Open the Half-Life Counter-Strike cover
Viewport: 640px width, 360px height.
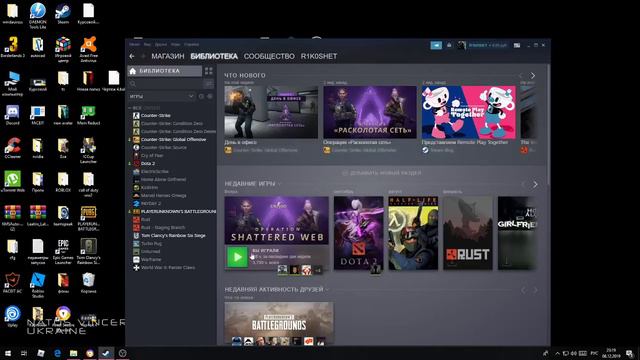tap(413, 233)
